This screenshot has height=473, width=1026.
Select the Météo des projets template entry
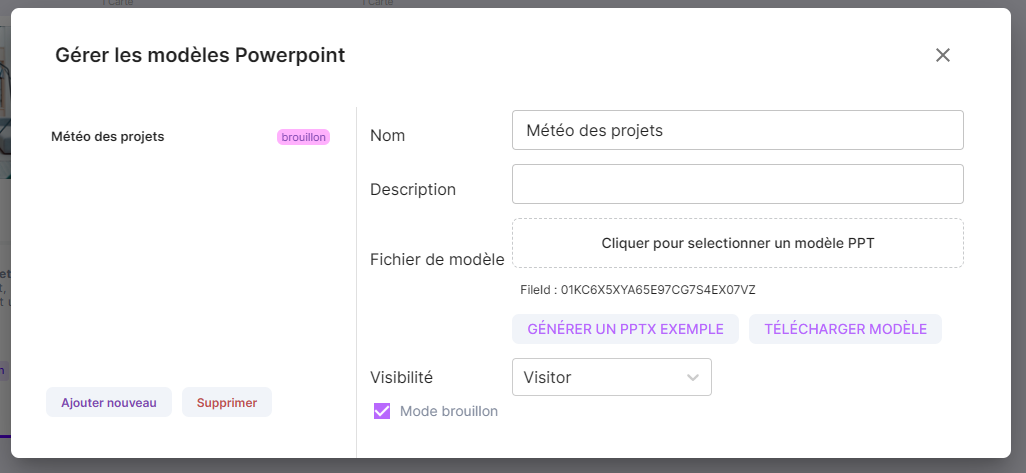tap(108, 137)
